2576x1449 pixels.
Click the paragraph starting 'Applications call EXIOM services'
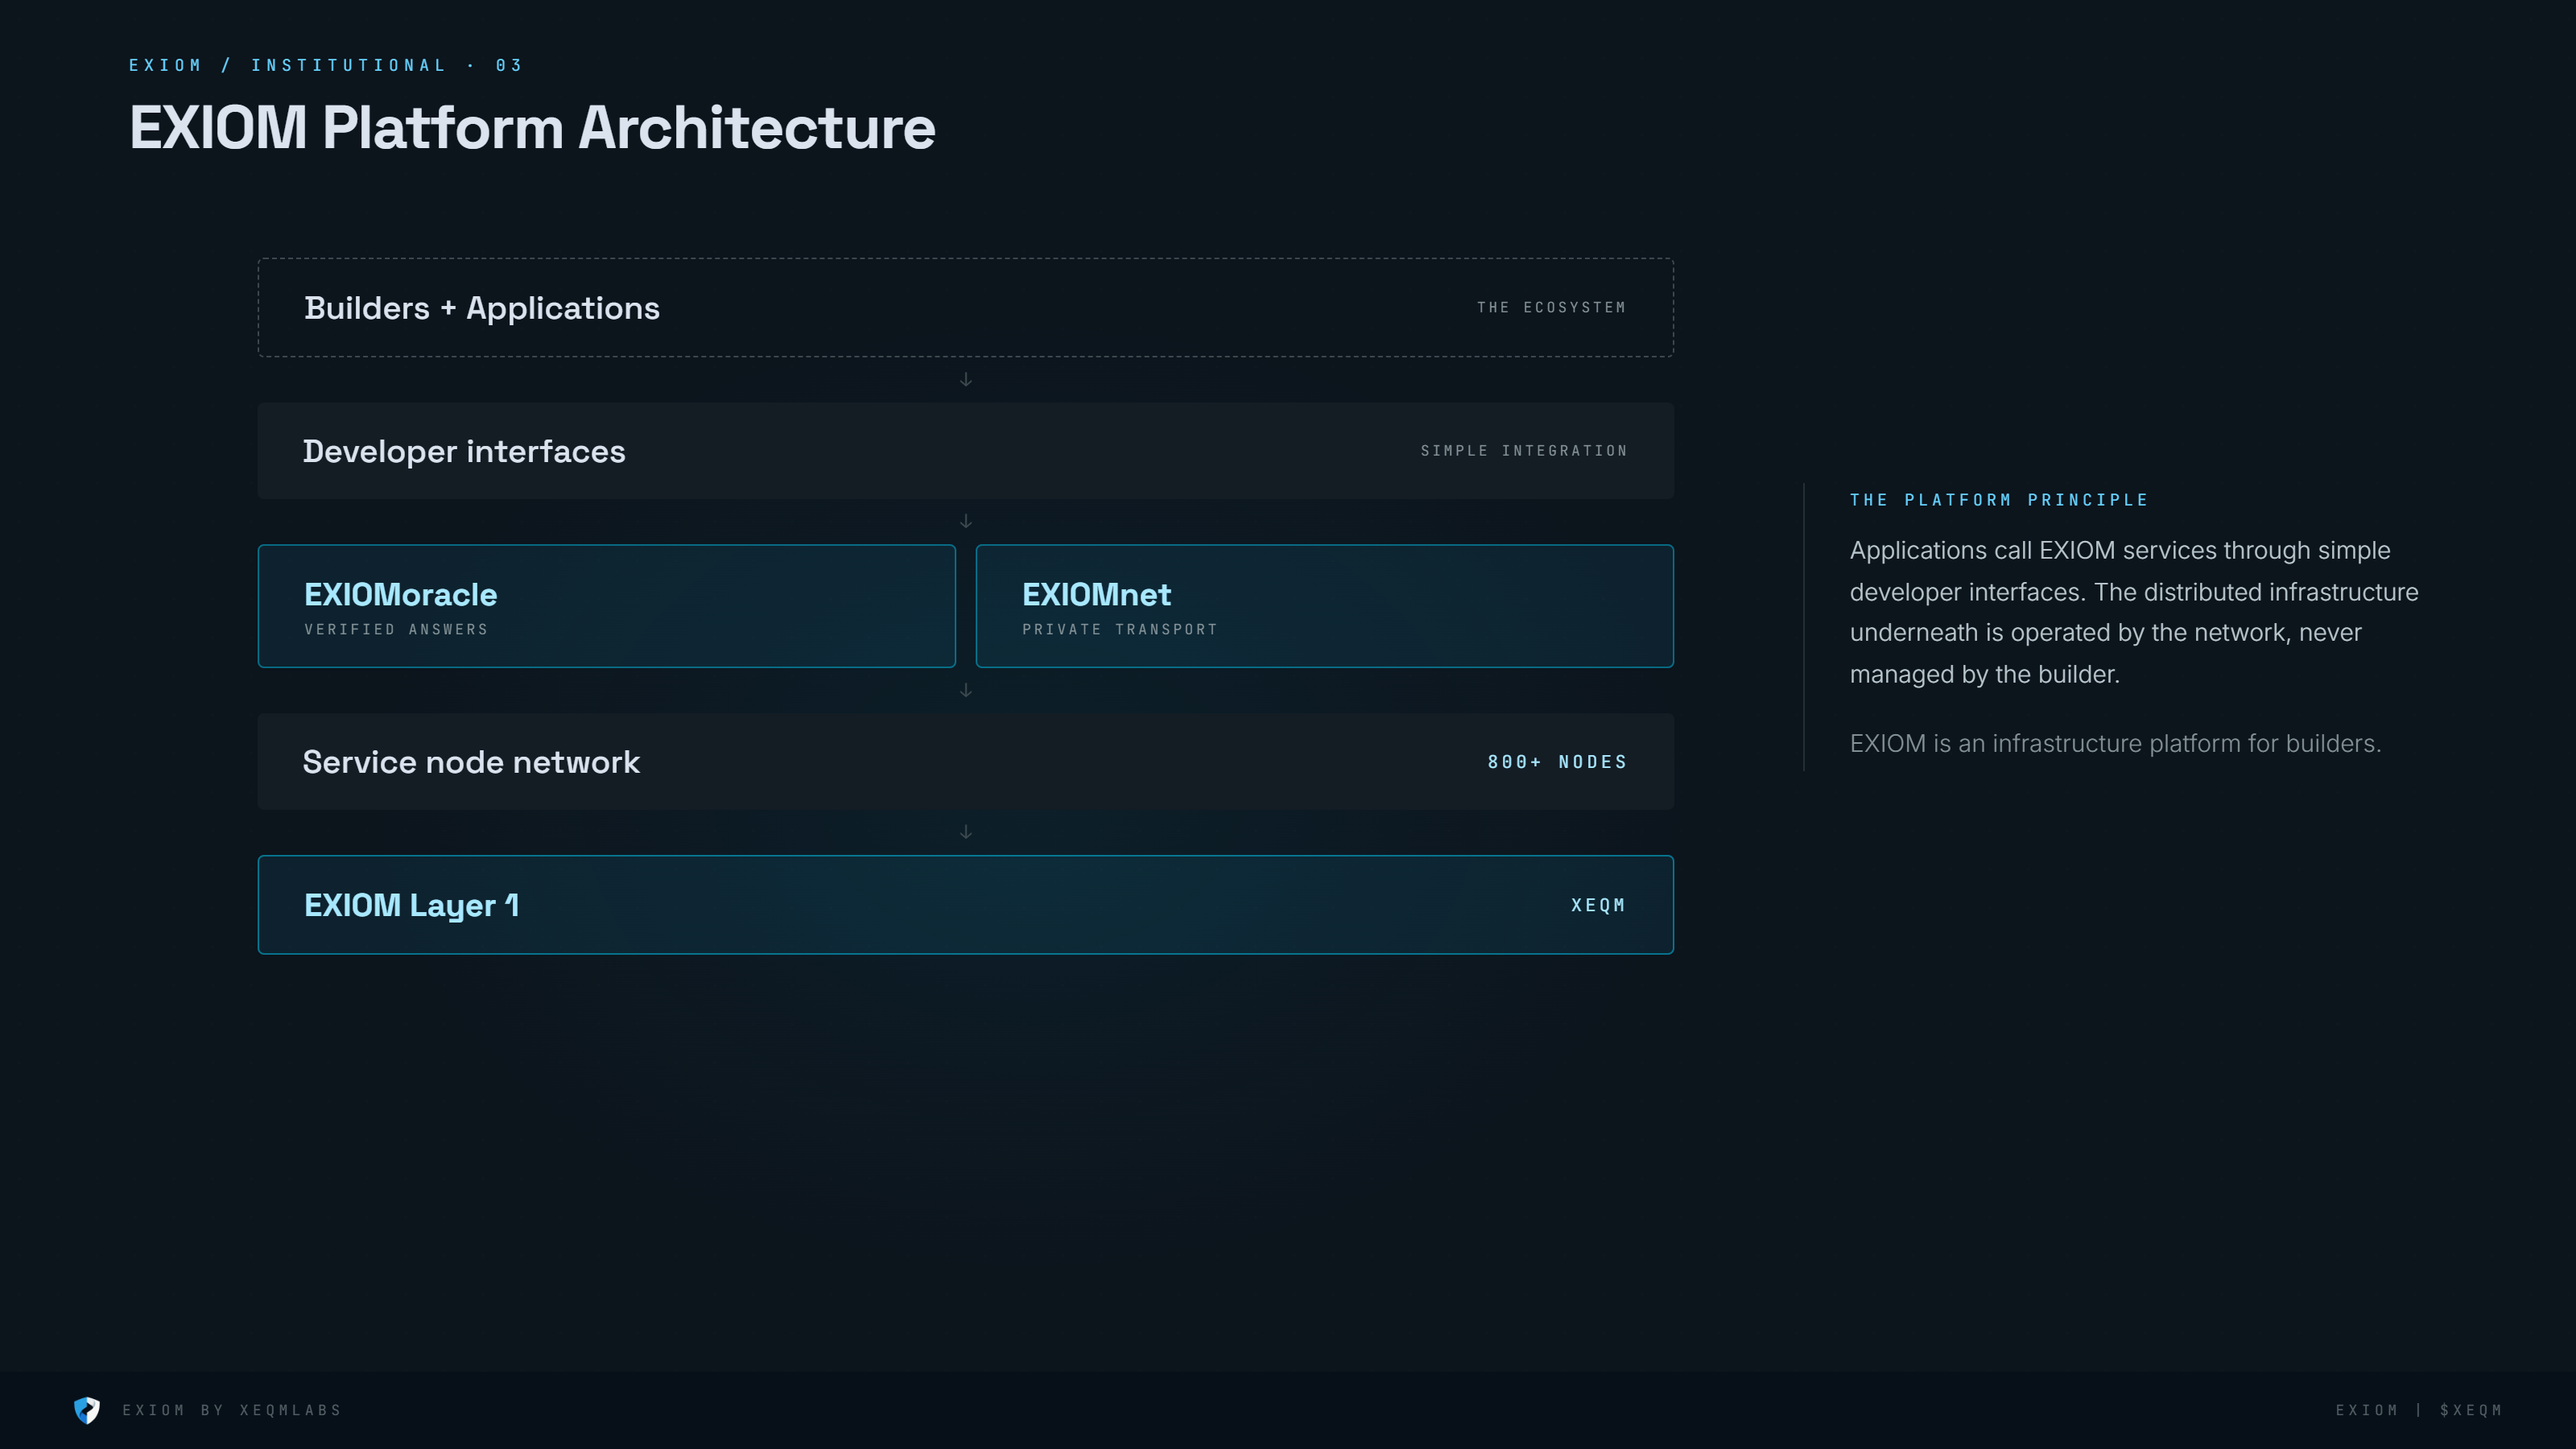click(2134, 612)
